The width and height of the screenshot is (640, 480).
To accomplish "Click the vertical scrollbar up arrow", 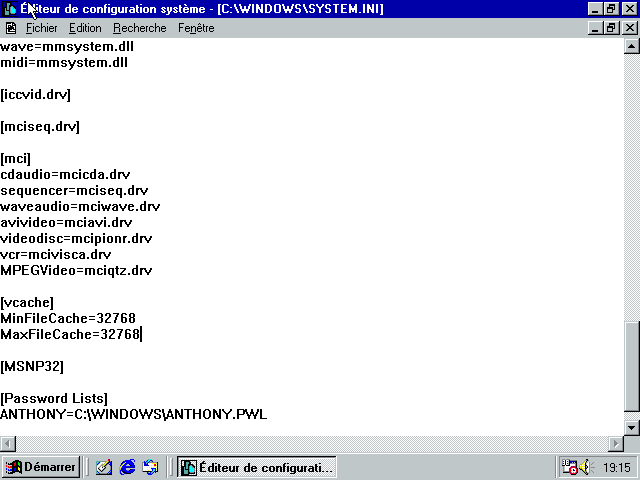I will click(631, 47).
